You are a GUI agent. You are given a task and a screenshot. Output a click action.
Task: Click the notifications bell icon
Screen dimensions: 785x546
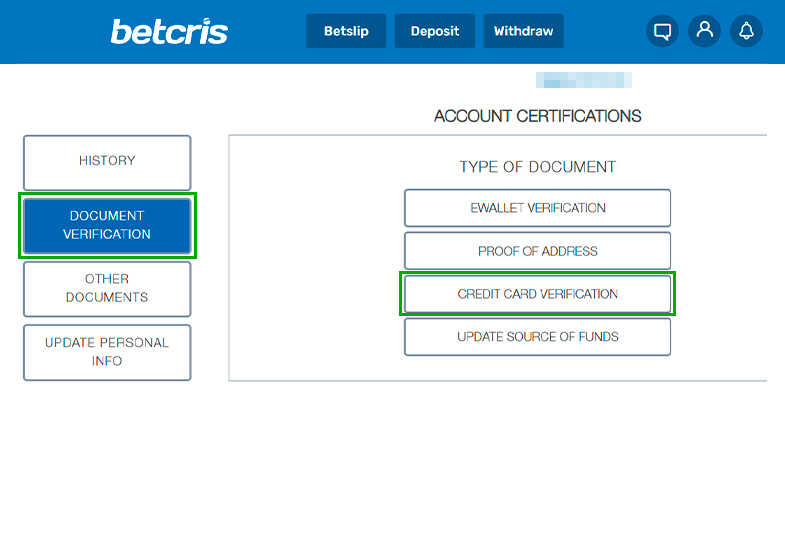pos(746,31)
